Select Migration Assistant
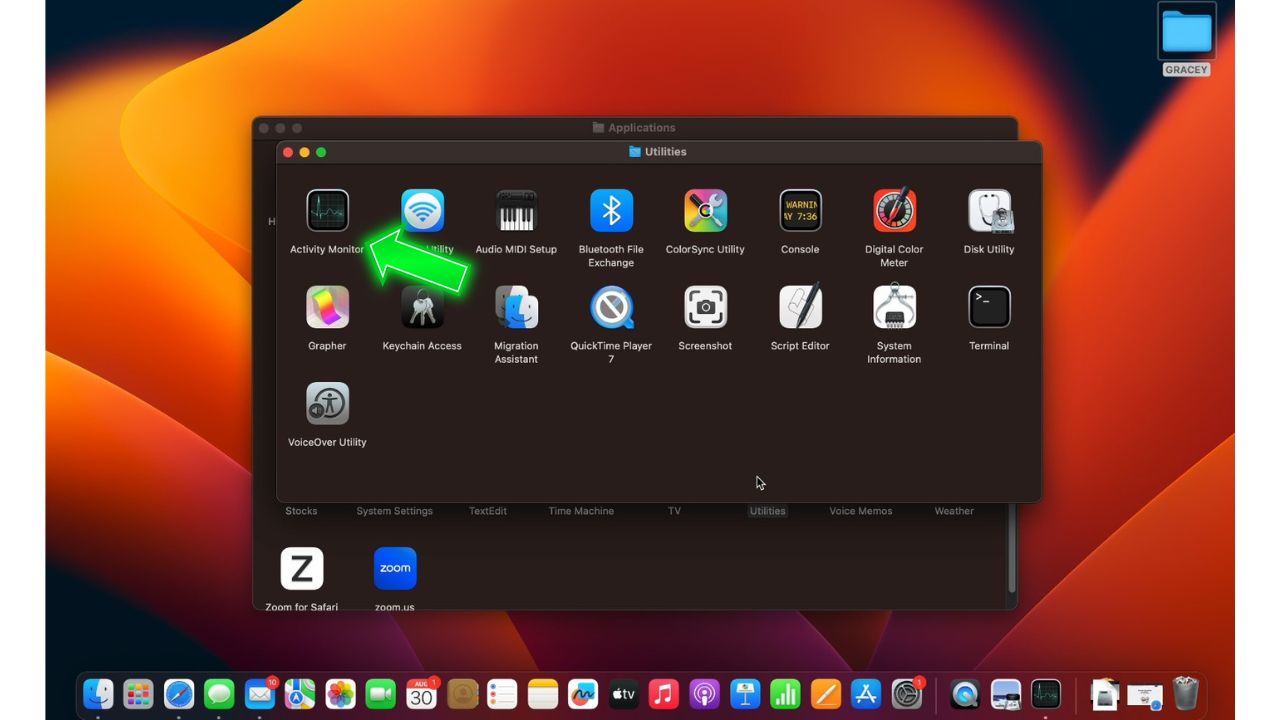 (x=516, y=307)
